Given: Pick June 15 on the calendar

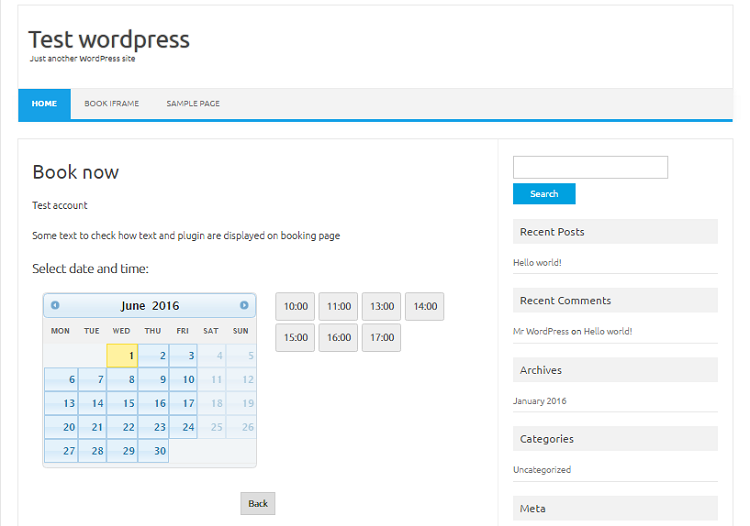Looking at the screenshot, I should (122, 403).
